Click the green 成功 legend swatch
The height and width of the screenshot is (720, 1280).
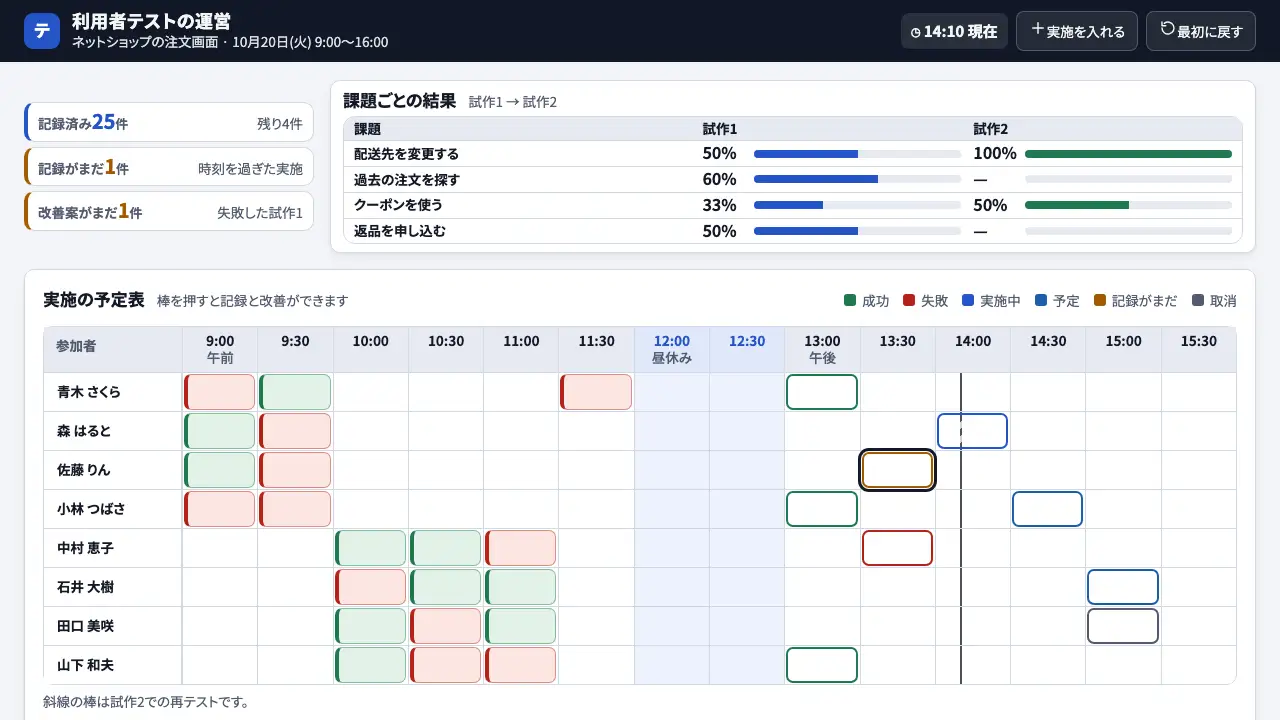(850, 300)
